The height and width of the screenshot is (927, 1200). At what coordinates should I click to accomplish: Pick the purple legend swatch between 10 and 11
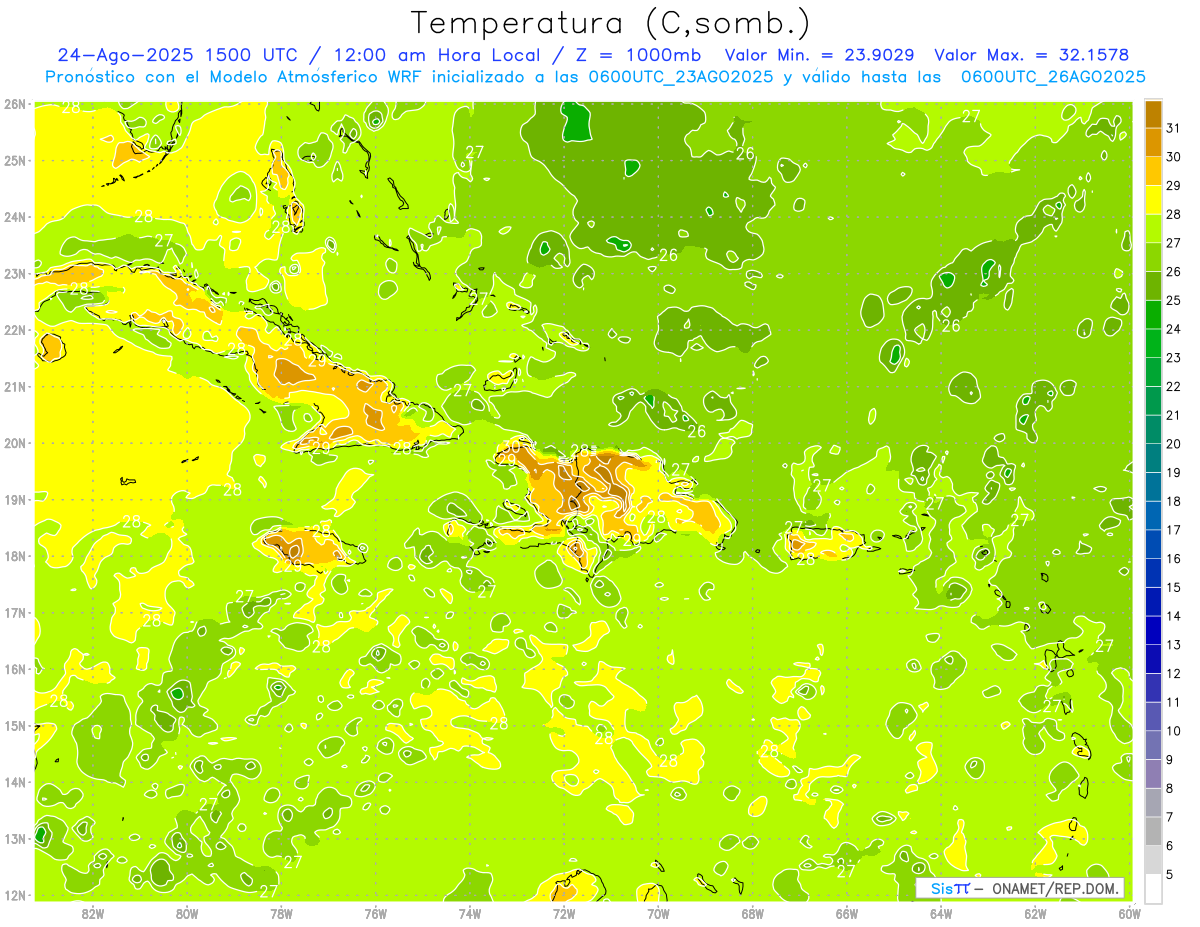pyautogui.click(x=1153, y=716)
